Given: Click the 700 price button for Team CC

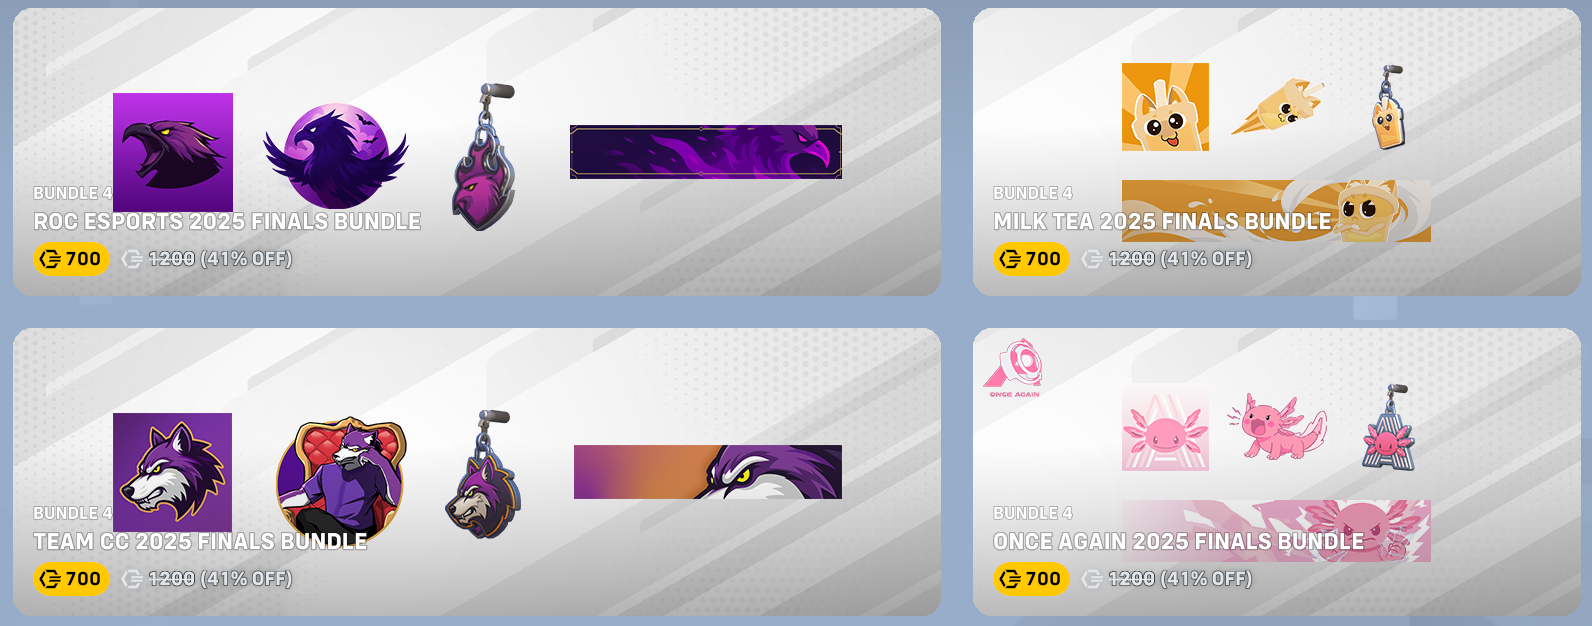Looking at the screenshot, I should click(70, 579).
